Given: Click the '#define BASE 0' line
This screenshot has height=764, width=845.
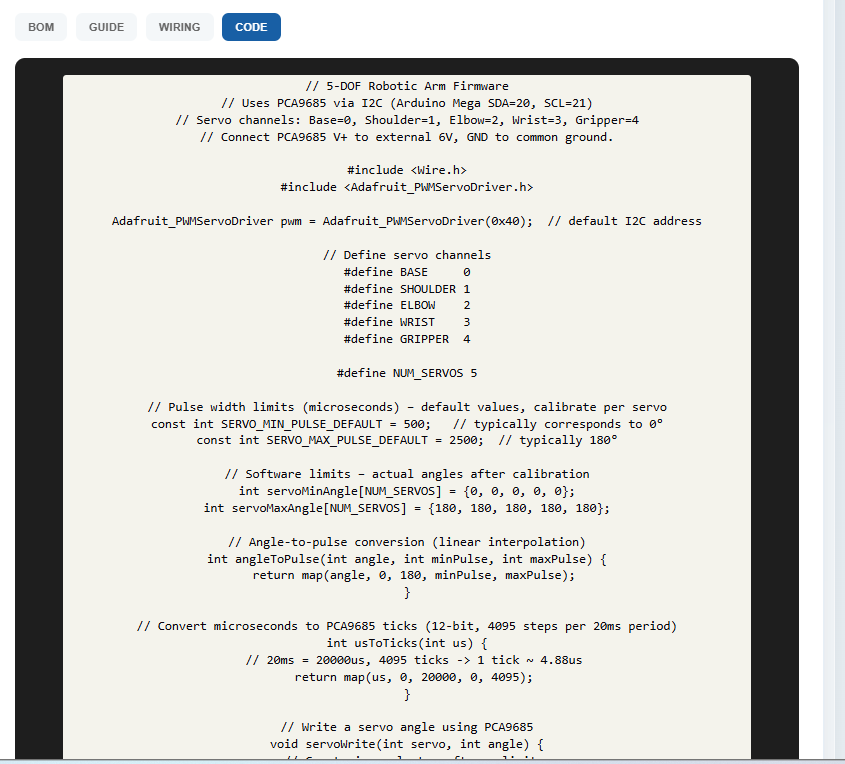Looking at the screenshot, I should (407, 272).
